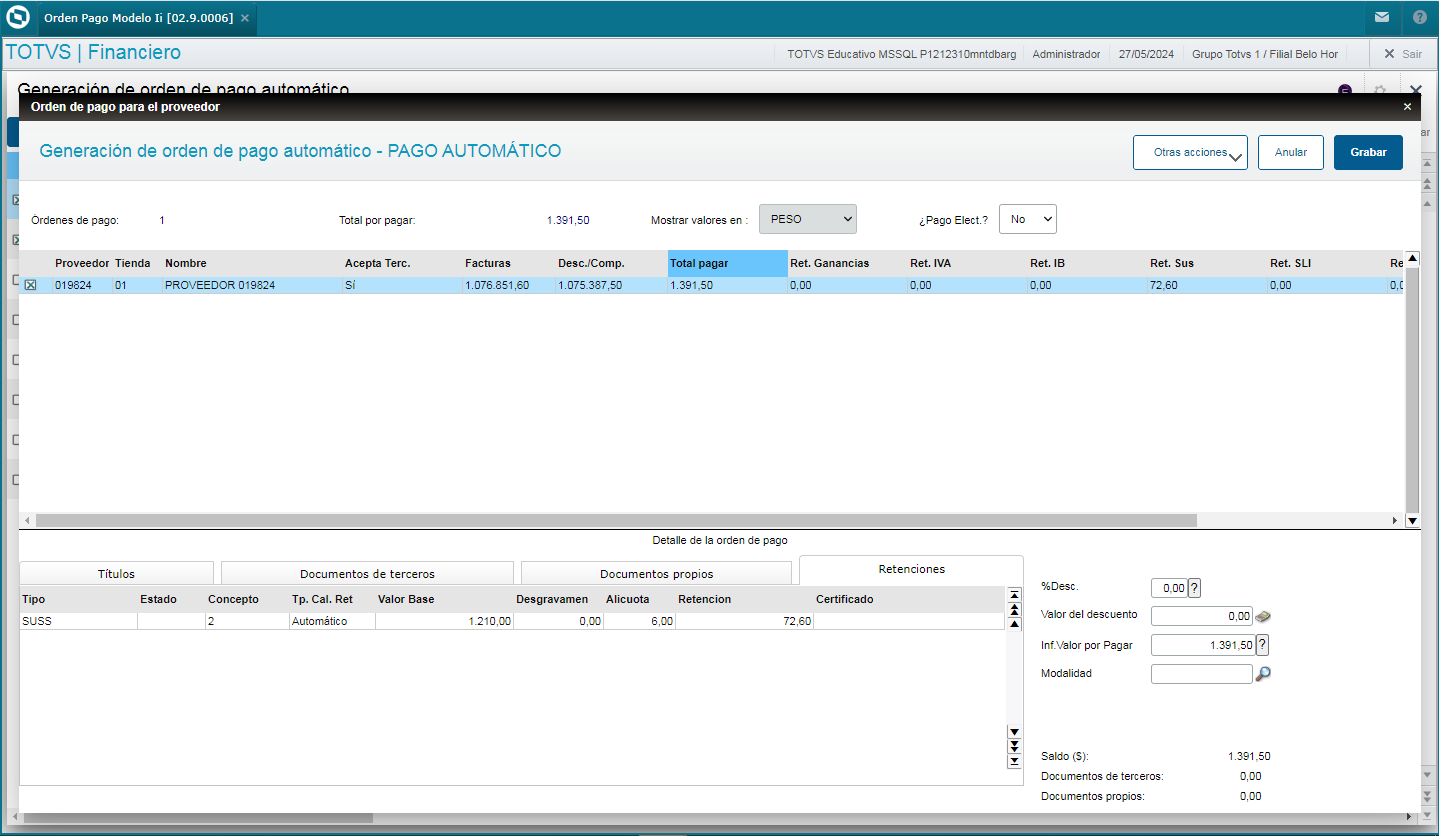
Task: Click the %Desc. input field
Action: click(1169, 588)
